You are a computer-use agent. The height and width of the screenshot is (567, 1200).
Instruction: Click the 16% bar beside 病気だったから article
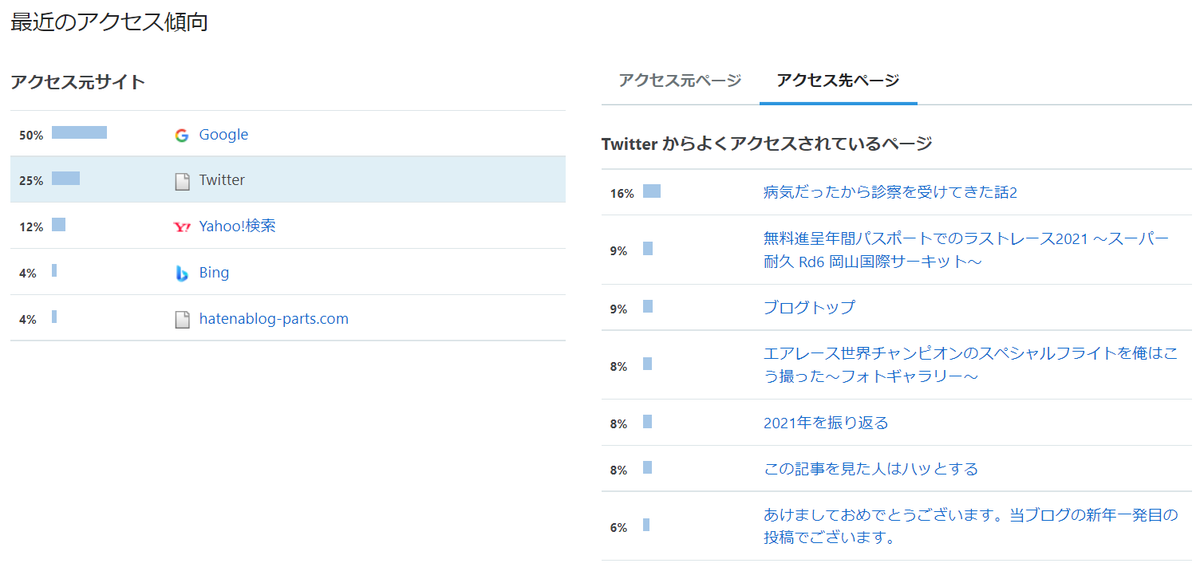(652, 191)
